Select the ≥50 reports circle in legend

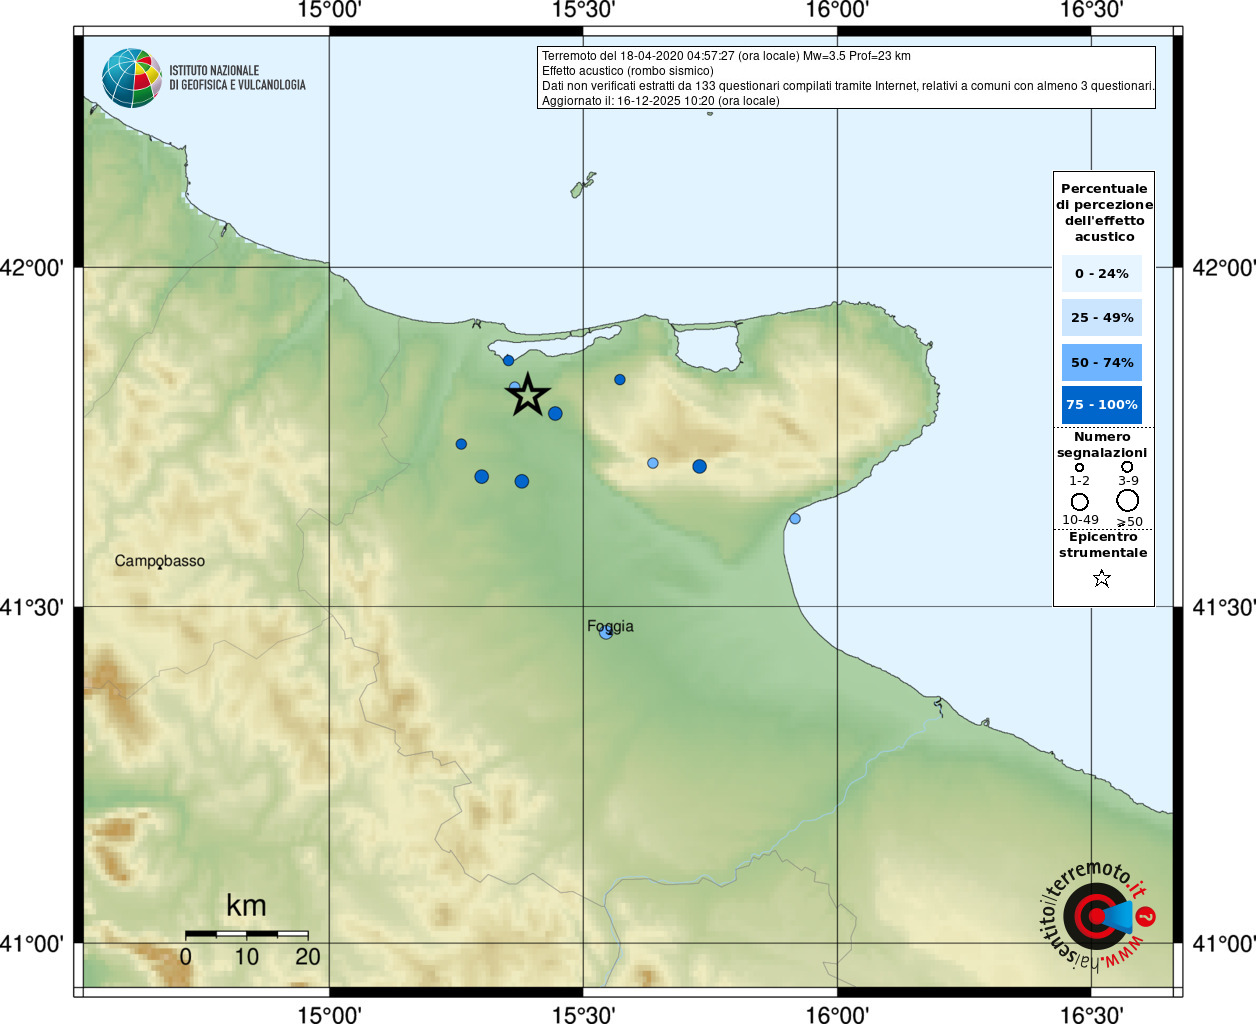pos(1128,500)
